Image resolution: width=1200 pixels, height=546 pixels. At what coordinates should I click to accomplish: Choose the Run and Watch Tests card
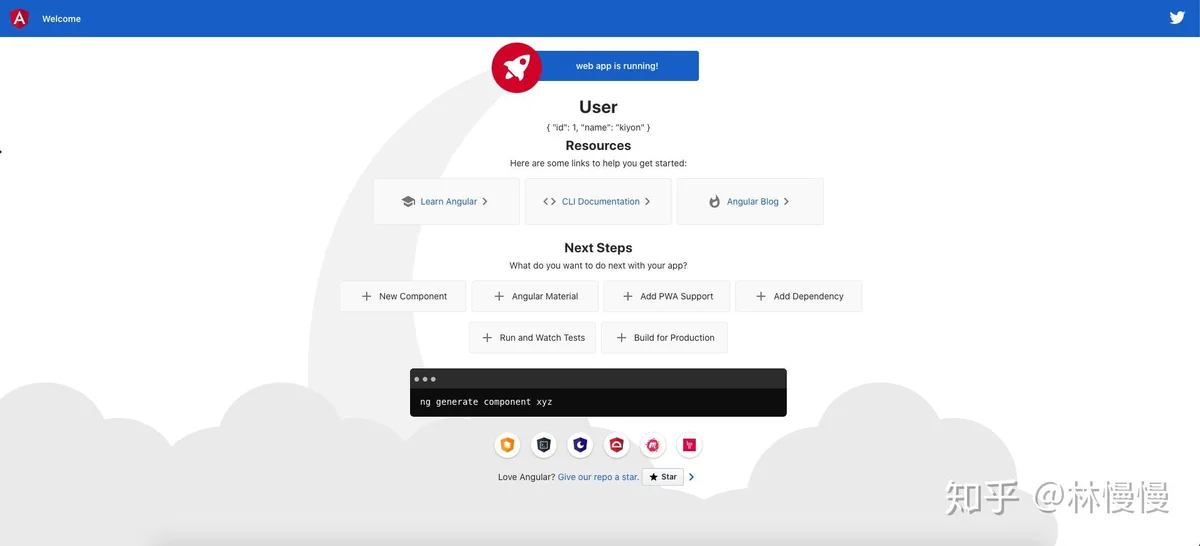click(533, 338)
